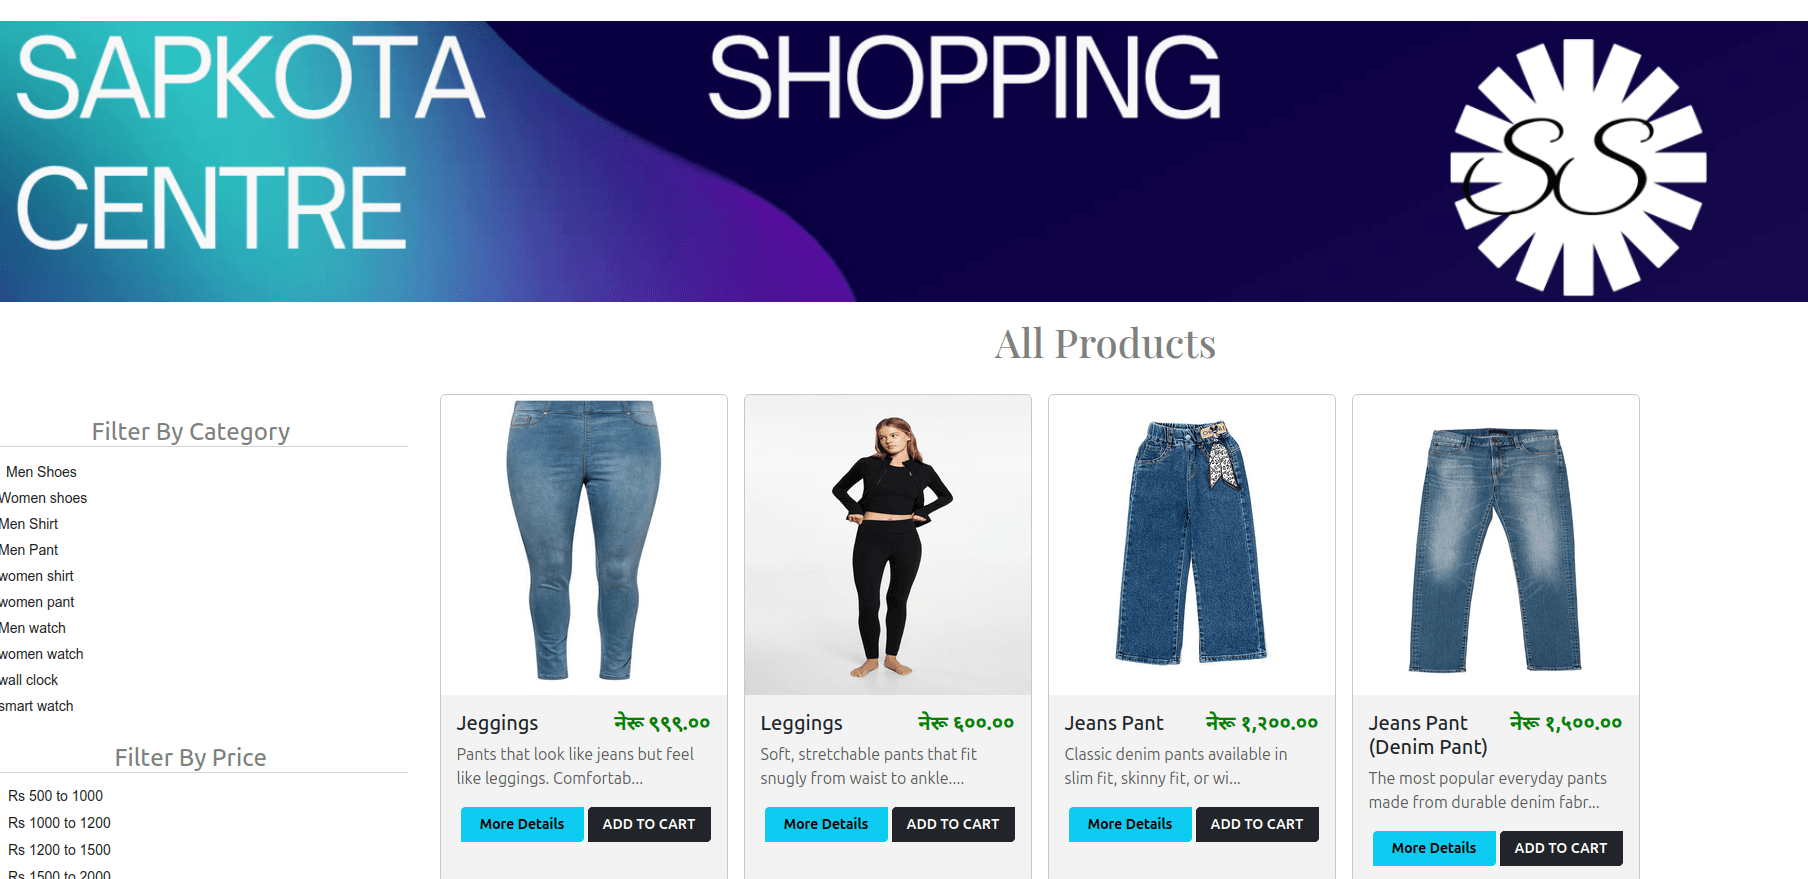
Task: Filter by Women shoes category
Action: coord(43,498)
